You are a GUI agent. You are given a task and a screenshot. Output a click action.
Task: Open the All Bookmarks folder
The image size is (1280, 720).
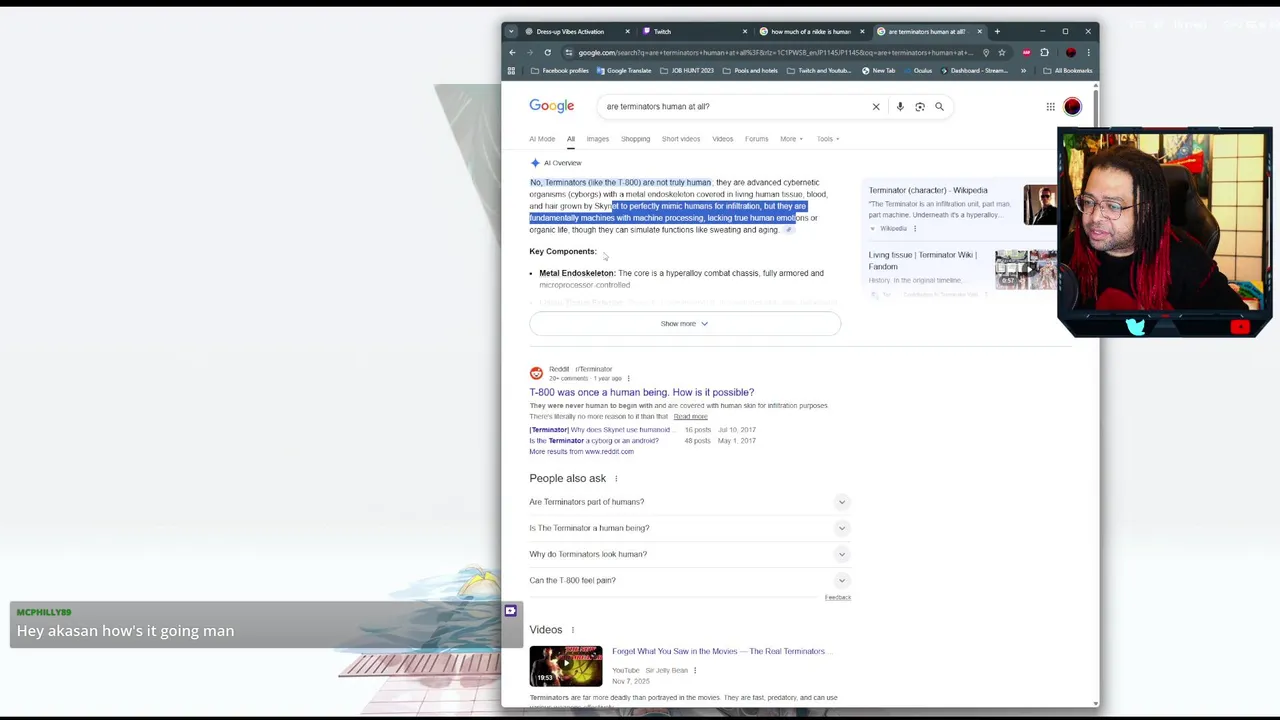pos(1068,71)
